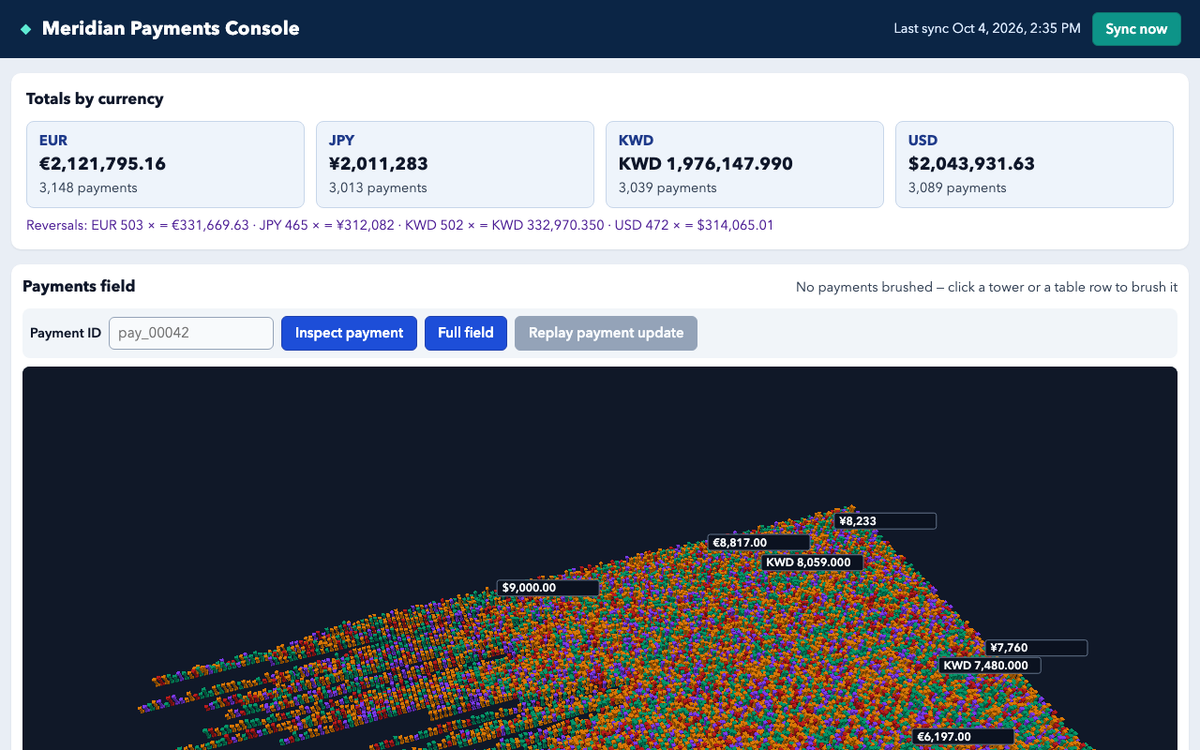Viewport: 1200px width, 750px height.
Task: Select the KWD totals card
Action: (x=745, y=165)
